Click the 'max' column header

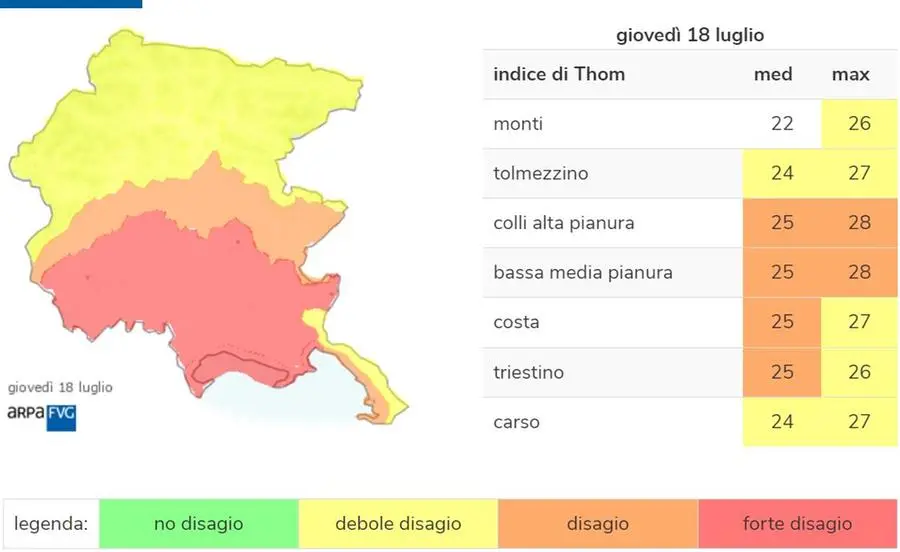click(x=851, y=74)
